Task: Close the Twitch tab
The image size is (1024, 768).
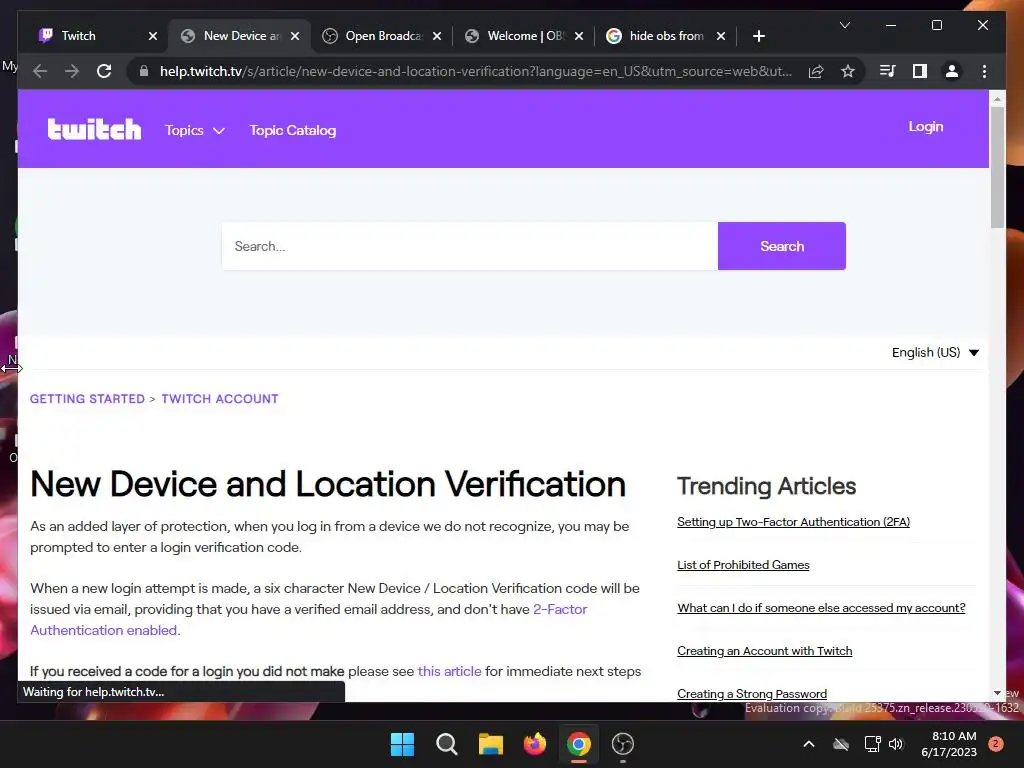Action: 153,36
